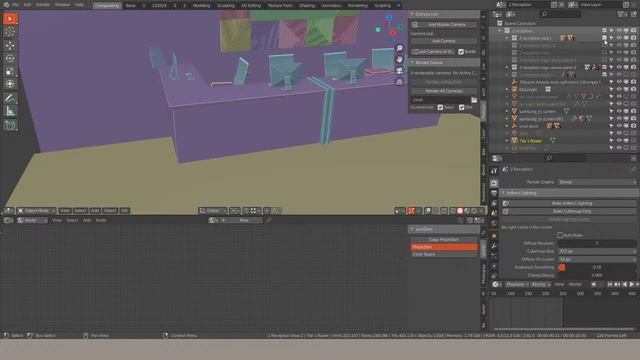Open the Object properties orange square tab
This screenshot has height=360, width=640.
coord(494,236)
